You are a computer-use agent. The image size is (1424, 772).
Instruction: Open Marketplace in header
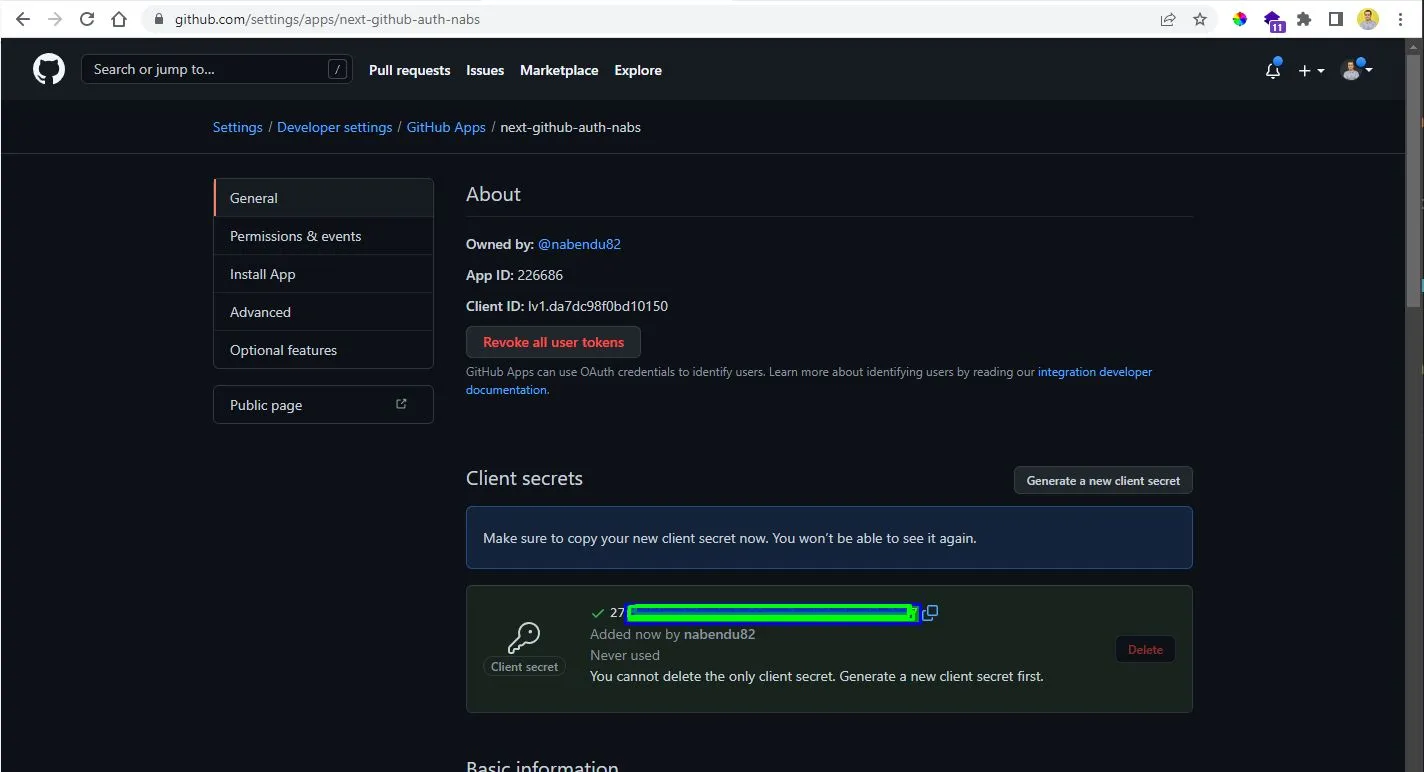[559, 70]
